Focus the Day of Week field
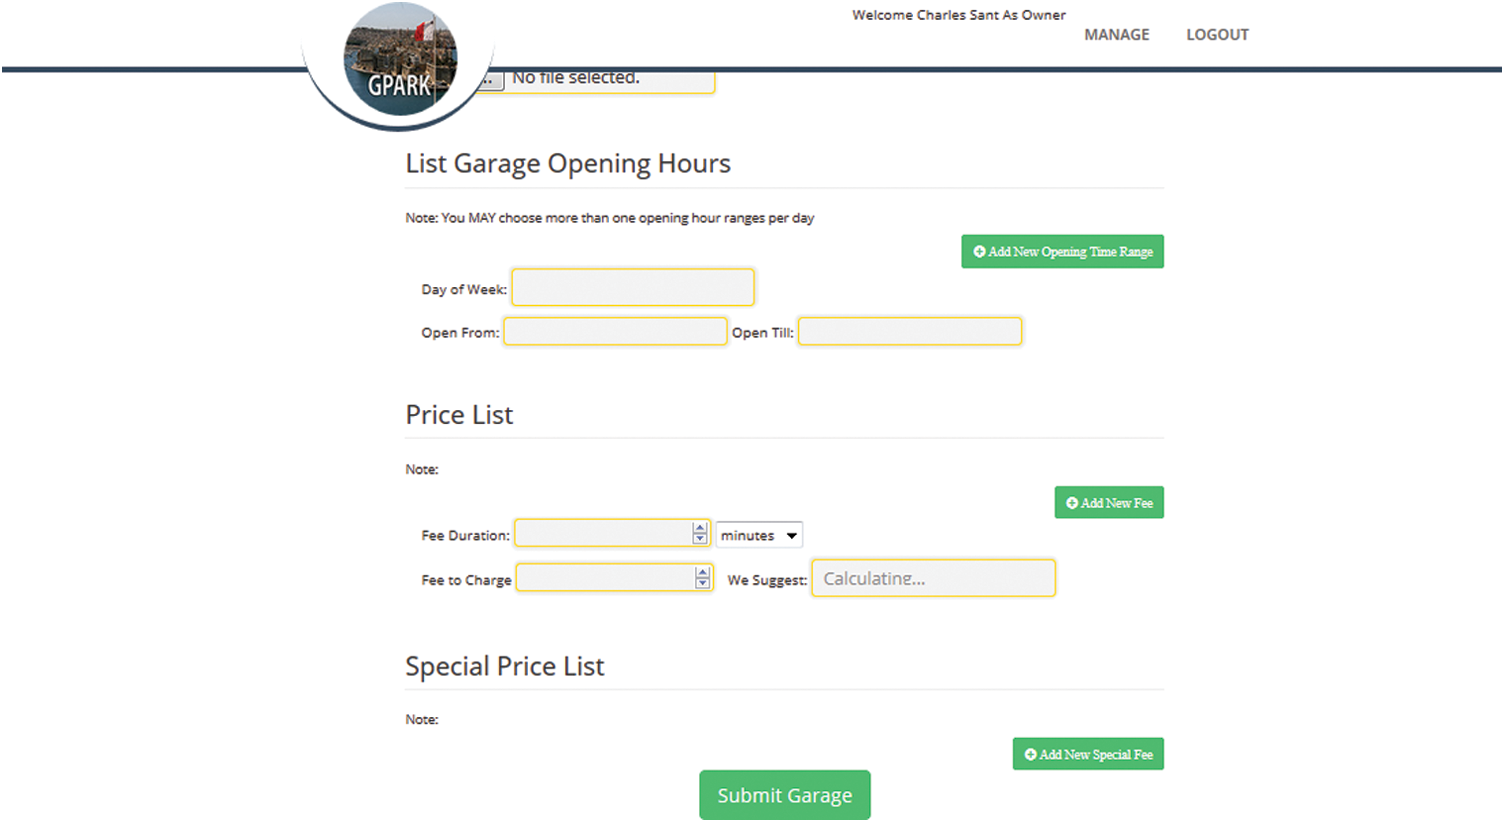 (x=632, y=288)
